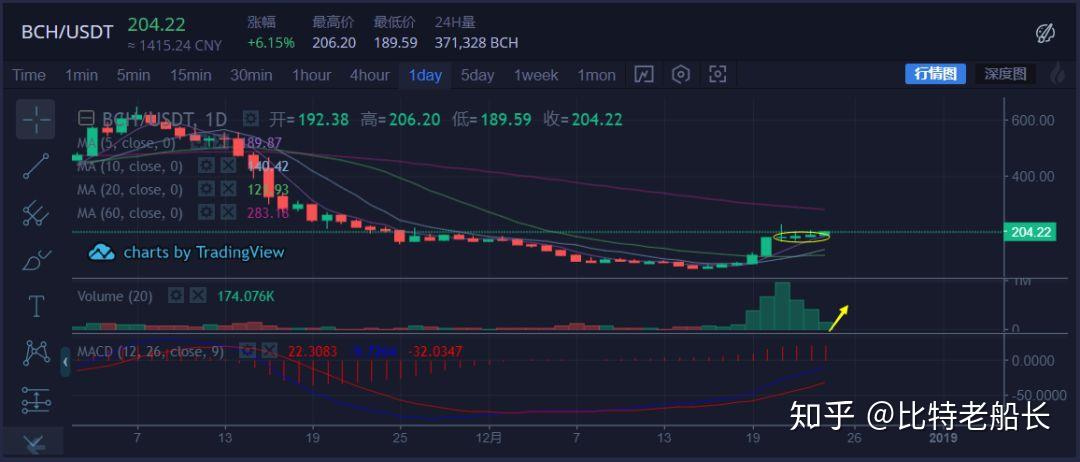This screenshot has height=462, width=1080.
Task: Open the XABCD pattern tool
Action: (36, 353)
